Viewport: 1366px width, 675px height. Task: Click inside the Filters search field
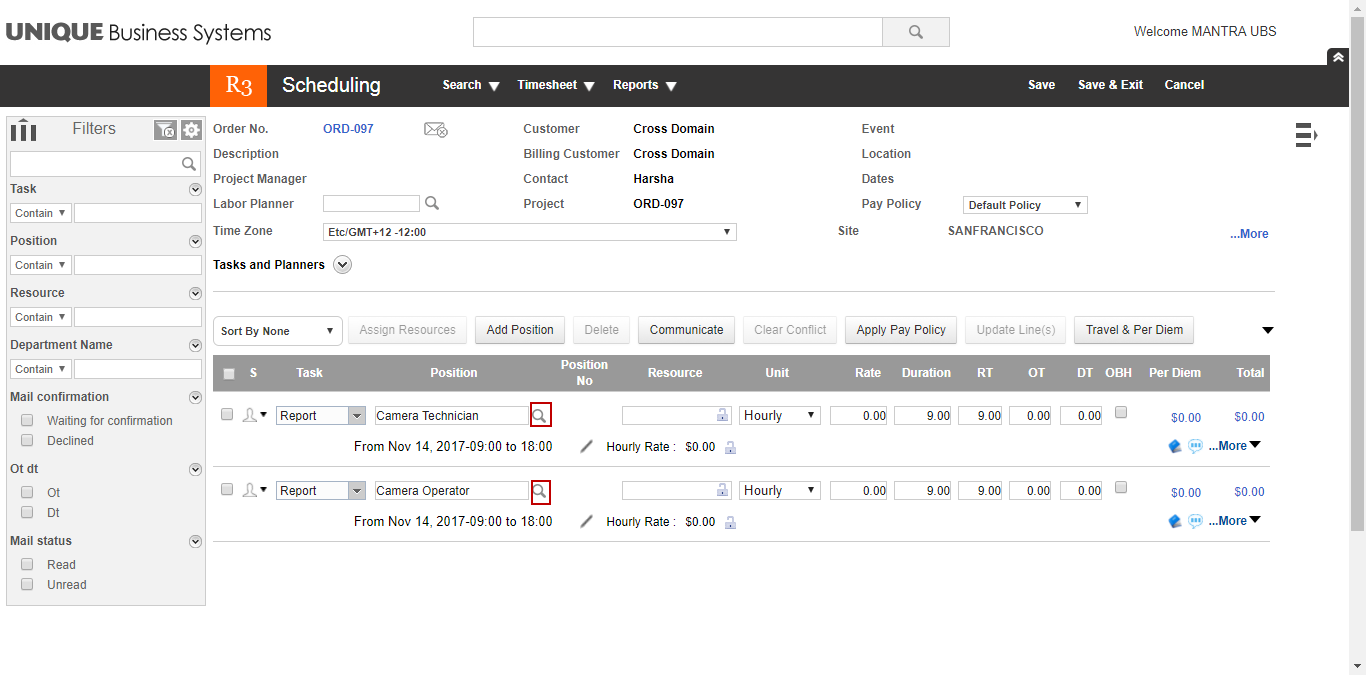click(100, 163)
